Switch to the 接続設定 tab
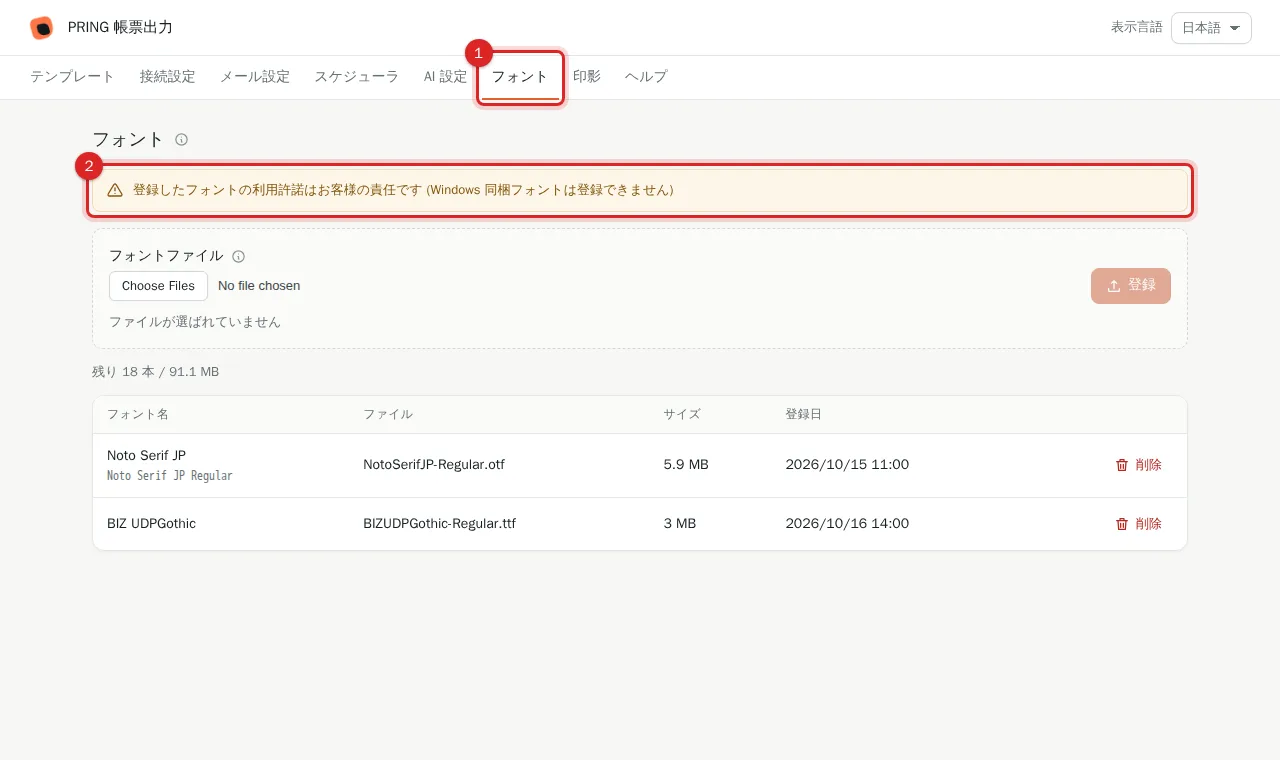Screen dimensions: 1280x760 coord(167,77)
